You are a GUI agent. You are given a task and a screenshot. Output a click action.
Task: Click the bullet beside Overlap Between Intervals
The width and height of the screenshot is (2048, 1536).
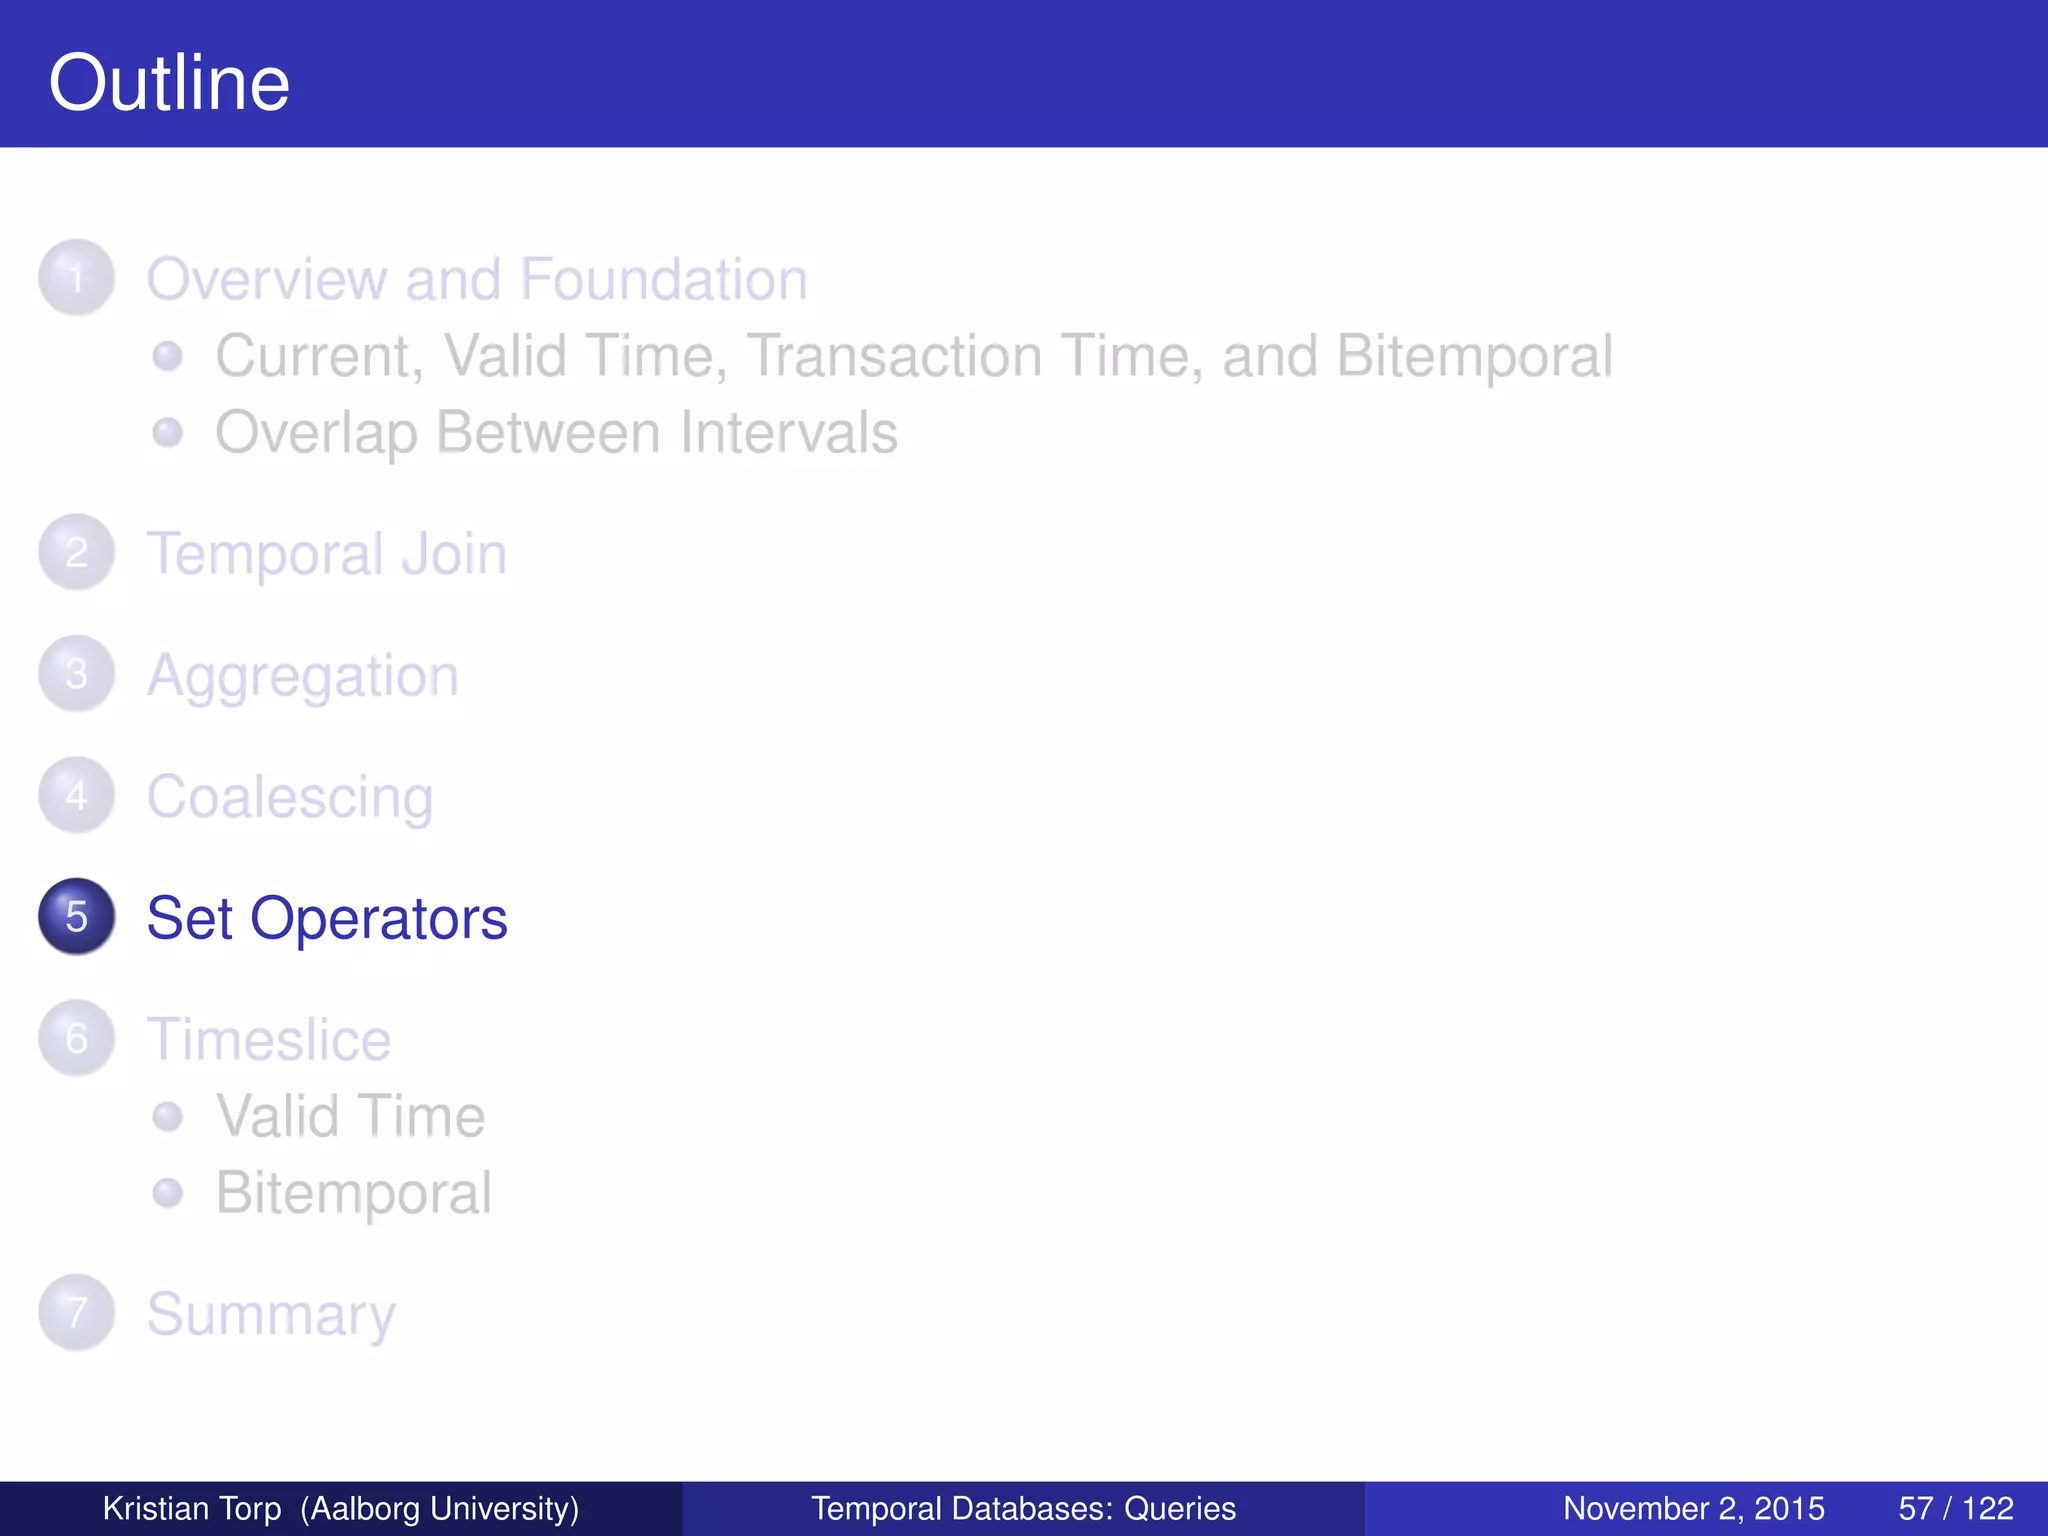pos(168,433)
